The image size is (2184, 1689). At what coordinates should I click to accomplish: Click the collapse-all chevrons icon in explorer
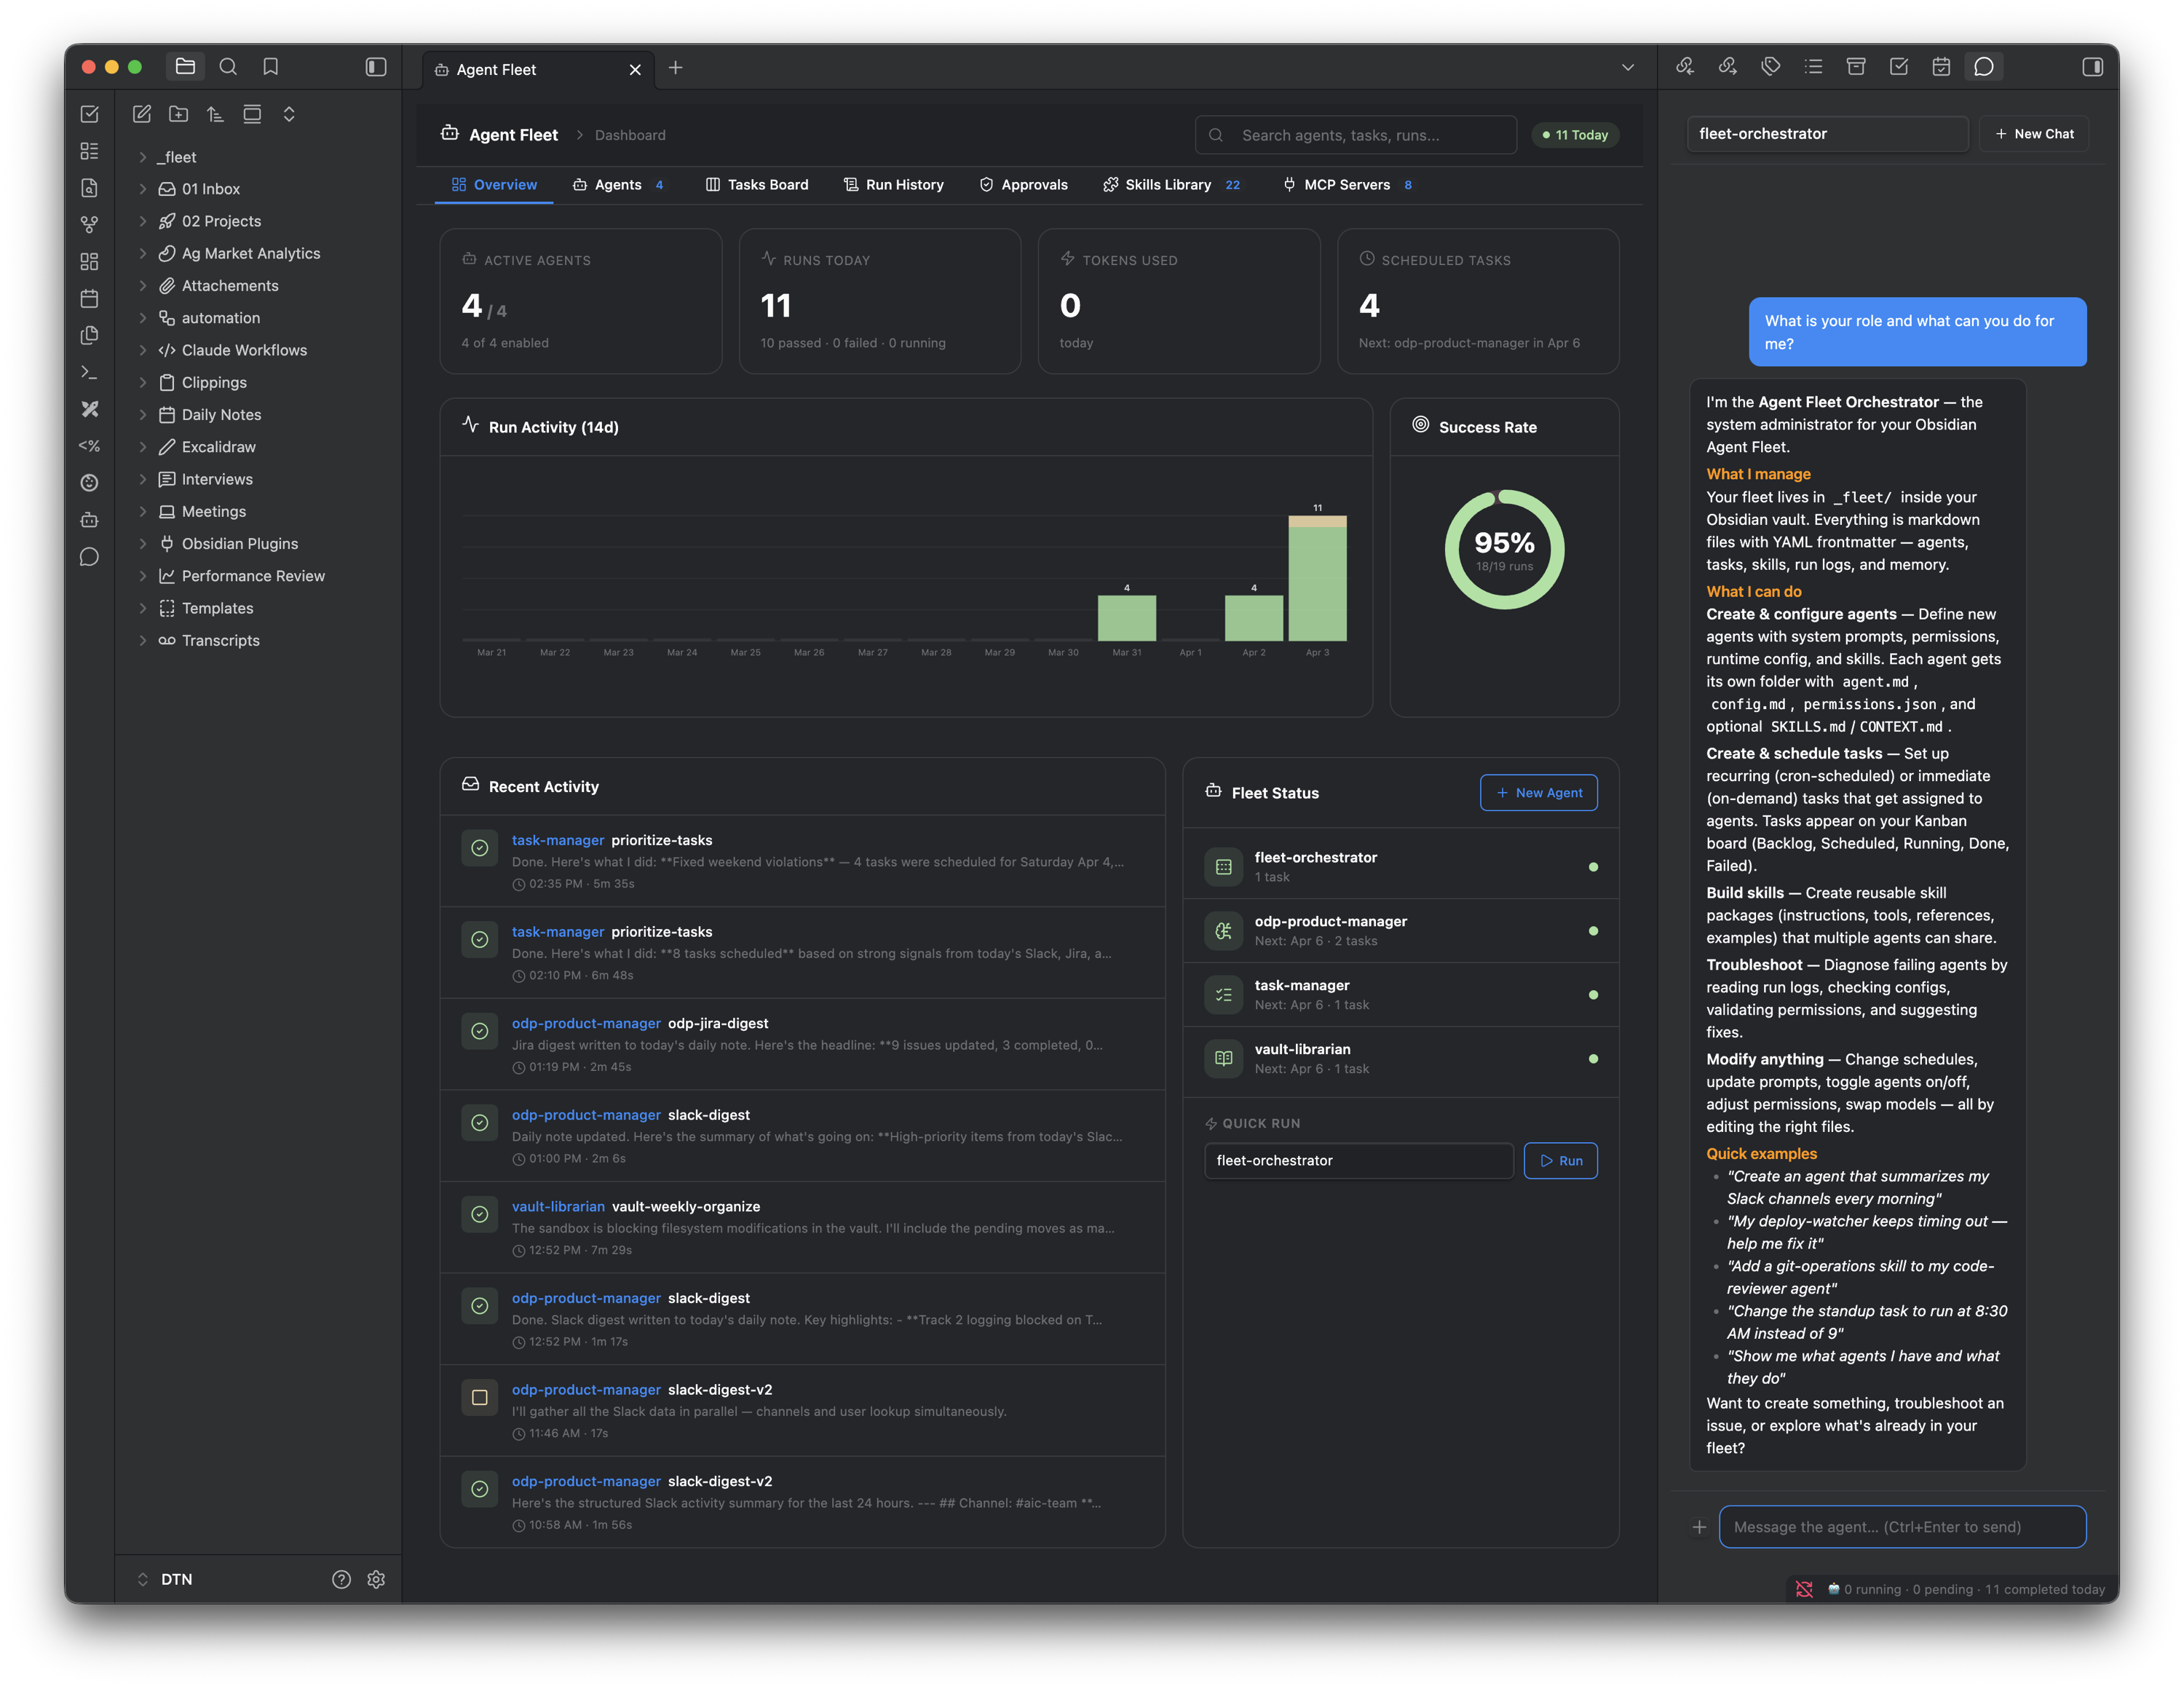coord(289,114)
